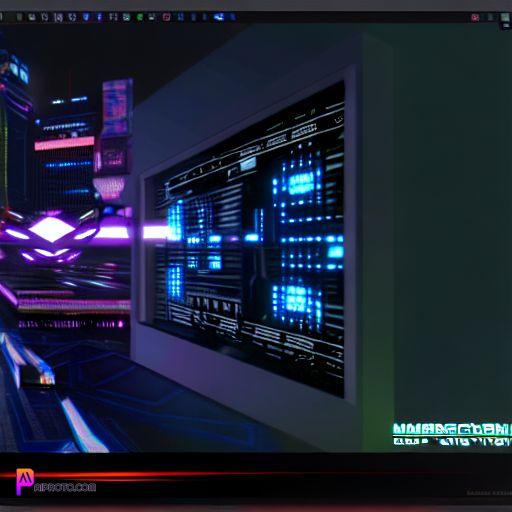This screenshot has width=512, height=512.
Task: Click the pink square icon in top toolbar
Action: tap(166, 17)
